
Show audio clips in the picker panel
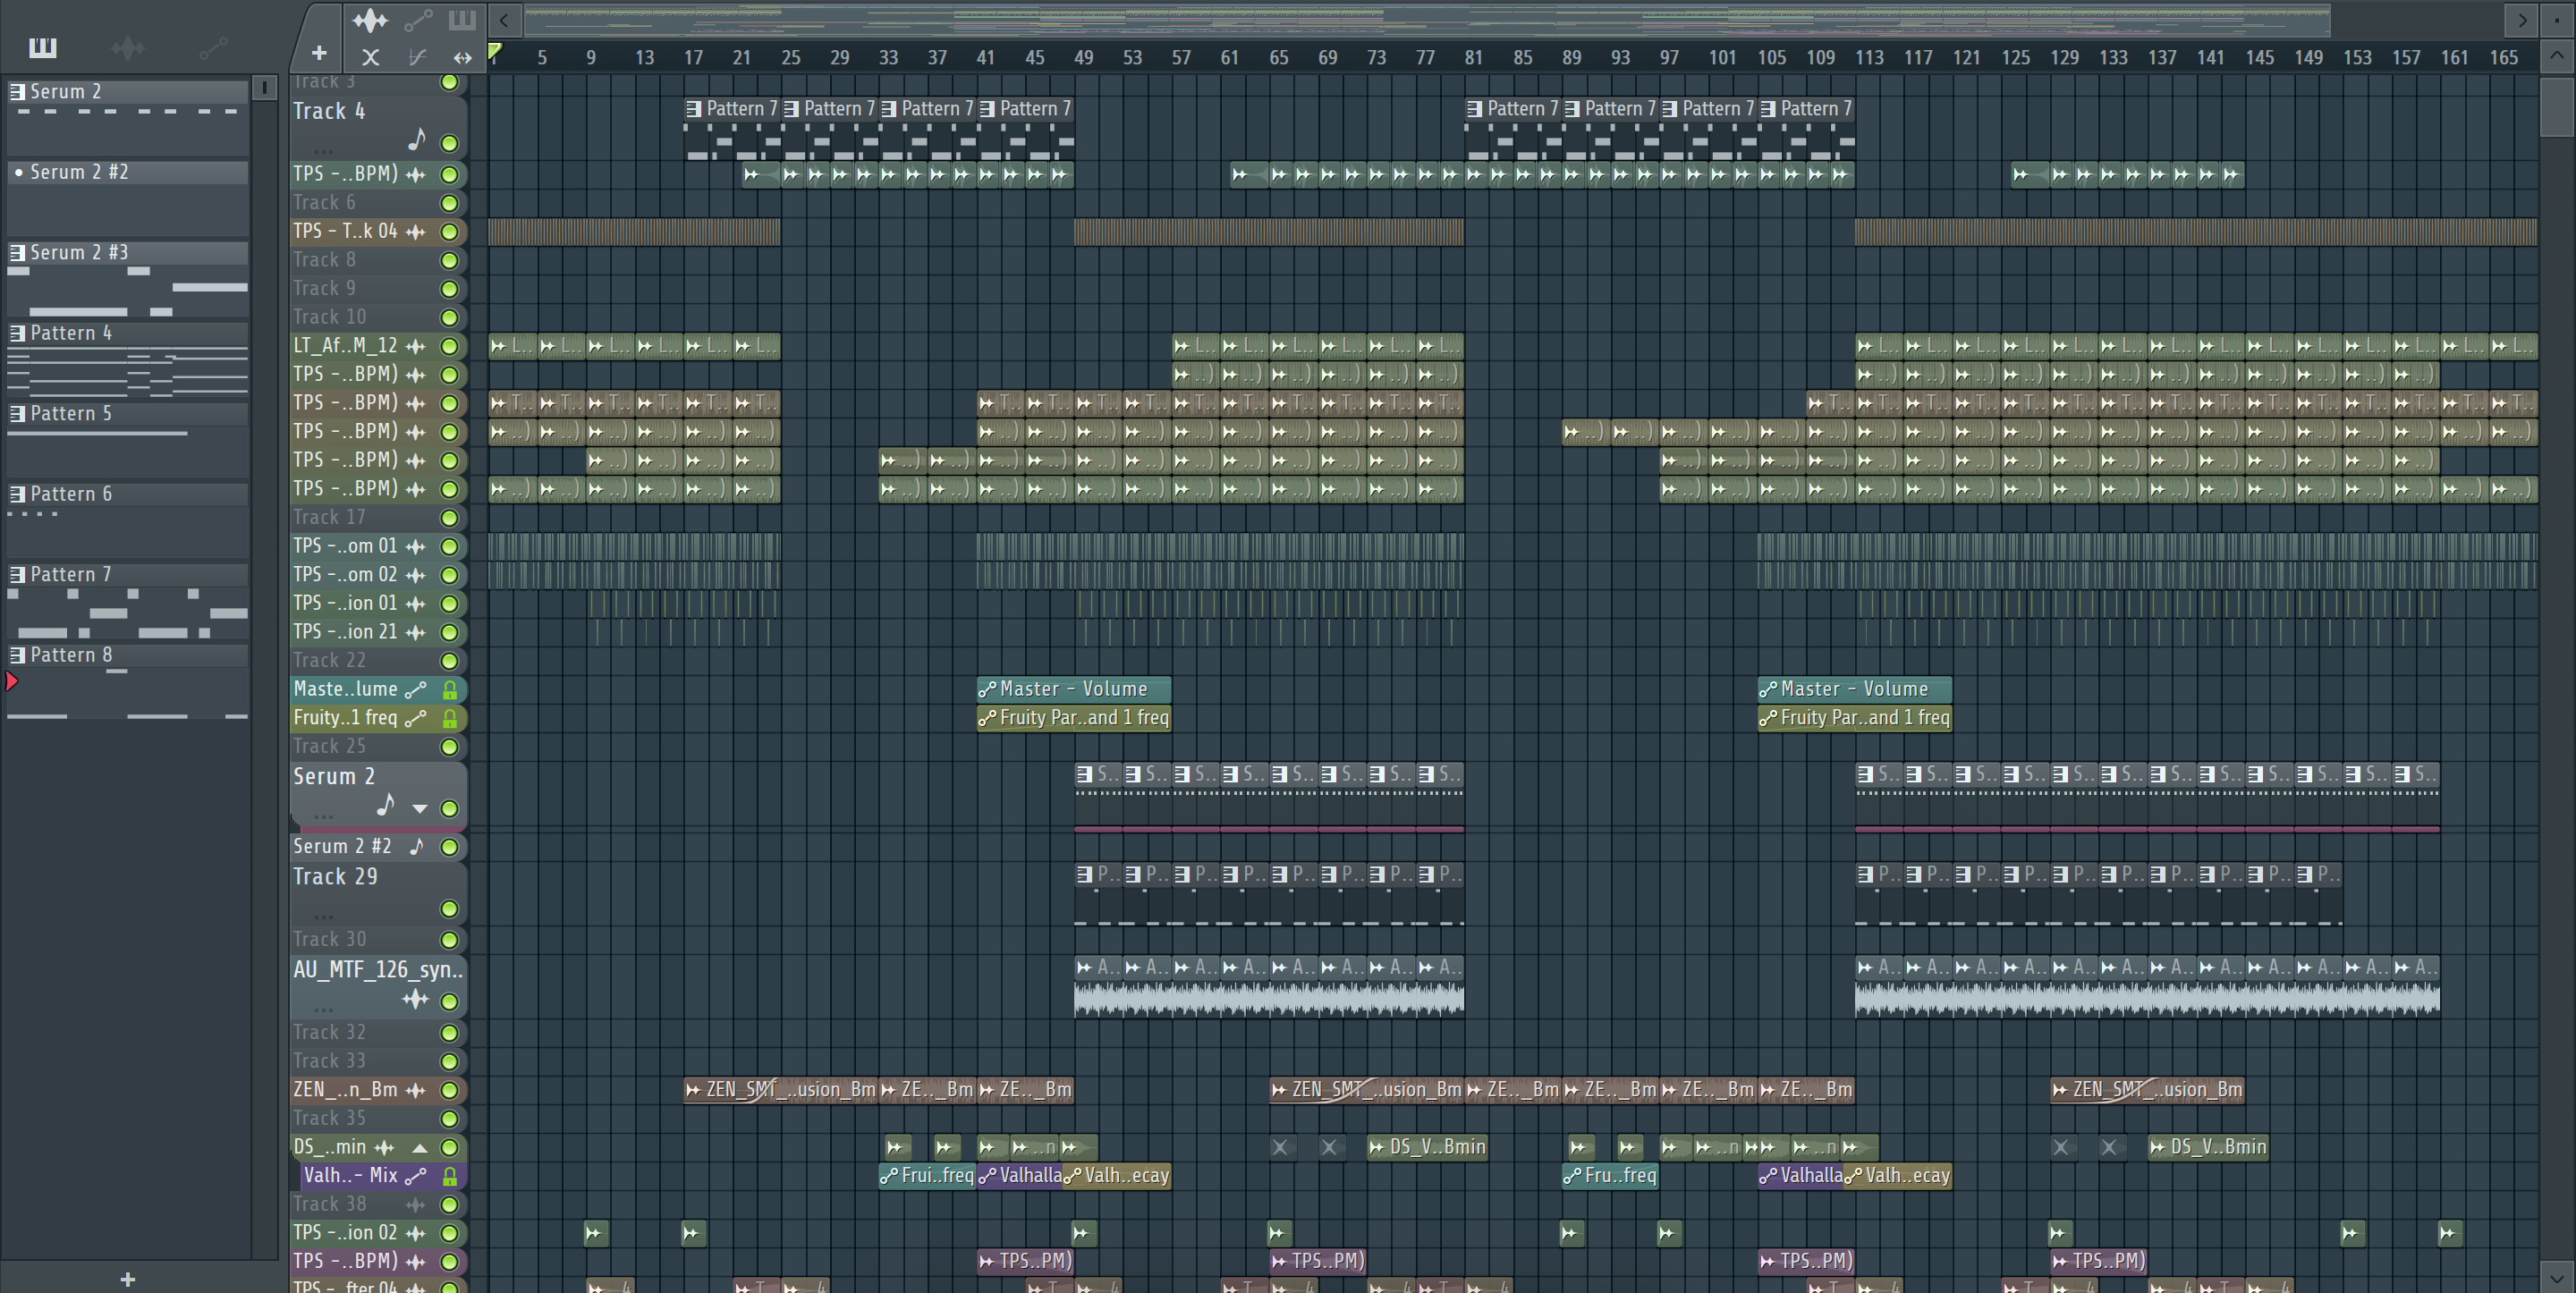[x=127, y=47]
